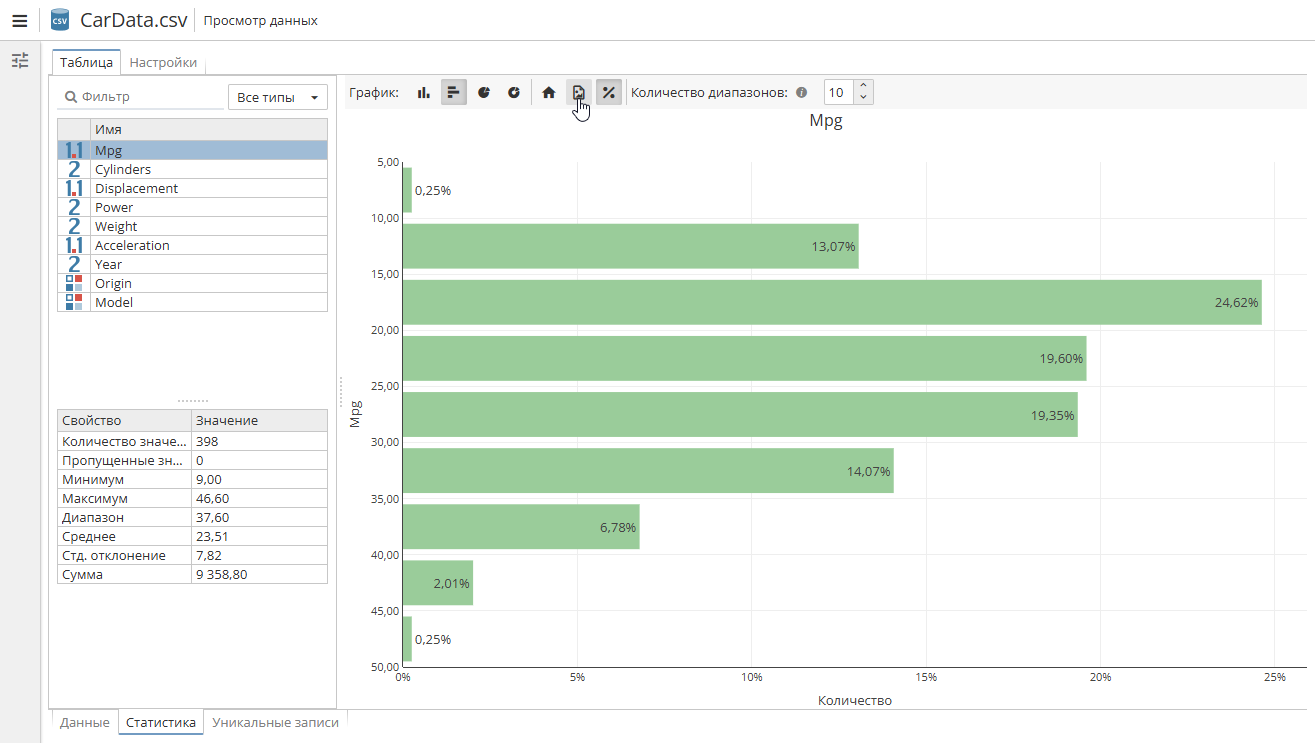Select the Origin column in the list

tap(113, 283)
